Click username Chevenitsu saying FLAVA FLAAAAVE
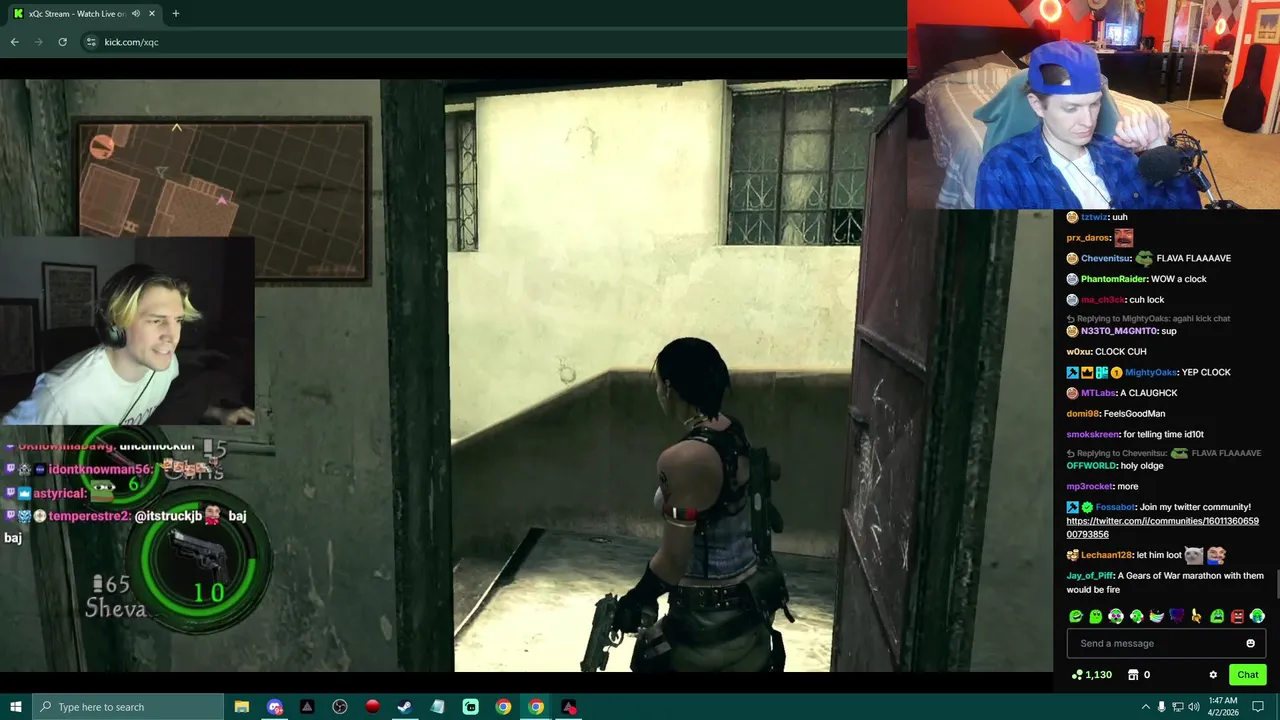This screenshot has width=1280, height=720. (x=1105, y=258)
